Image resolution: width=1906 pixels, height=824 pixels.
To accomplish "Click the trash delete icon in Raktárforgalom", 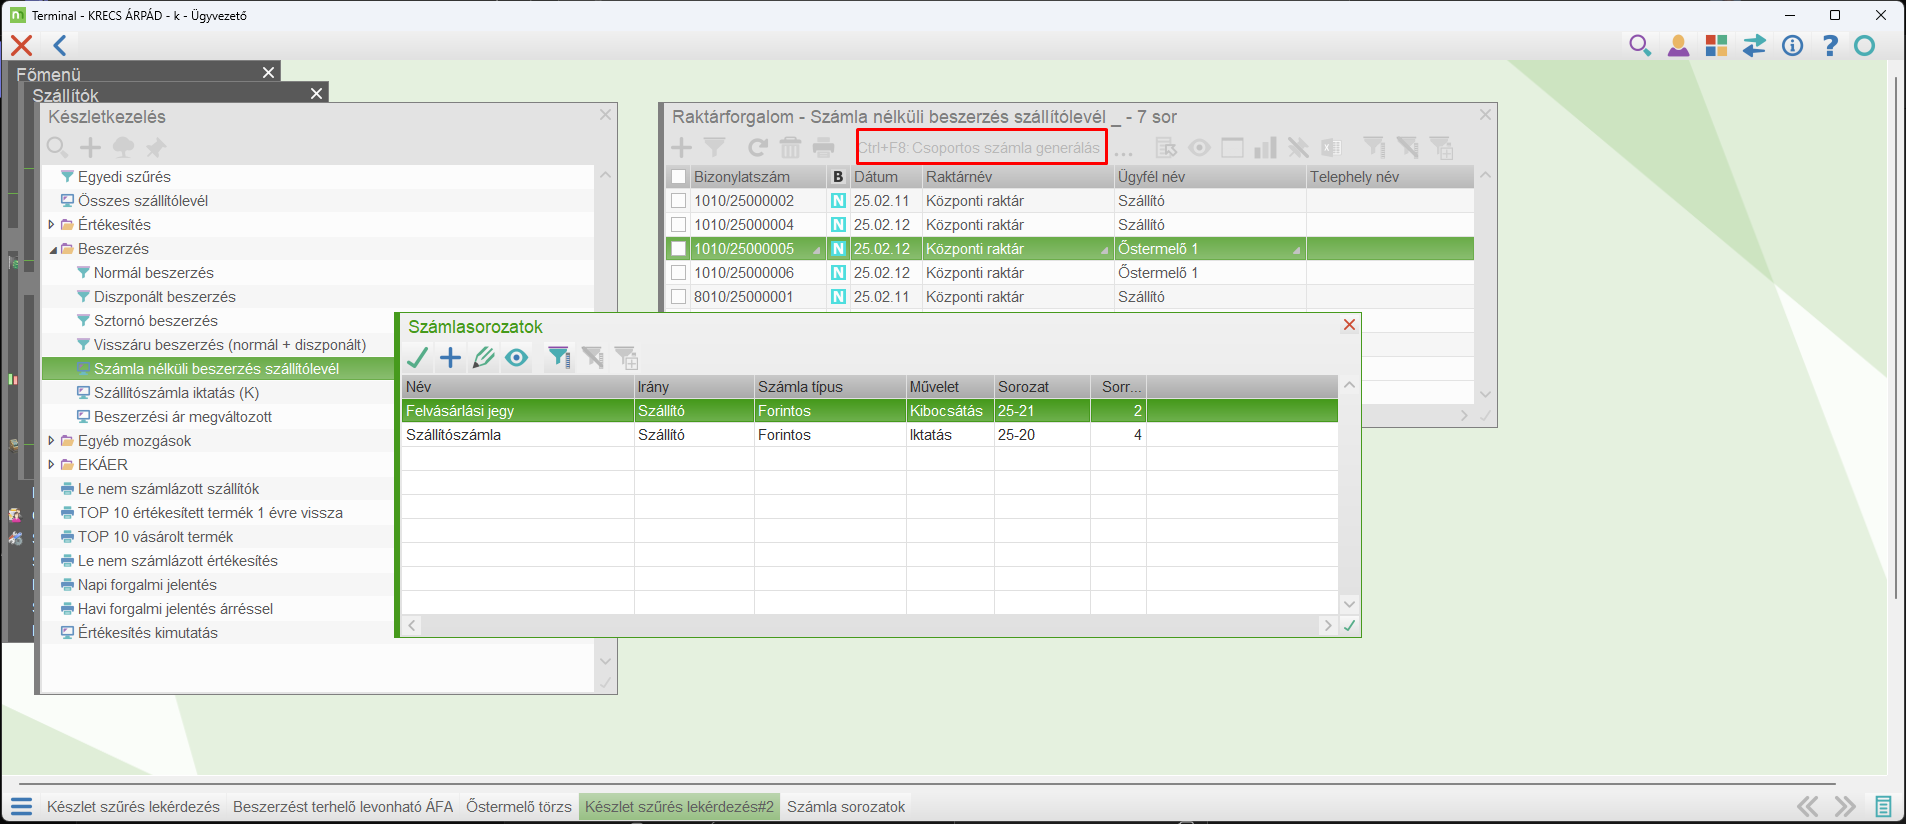I will 790,148.
